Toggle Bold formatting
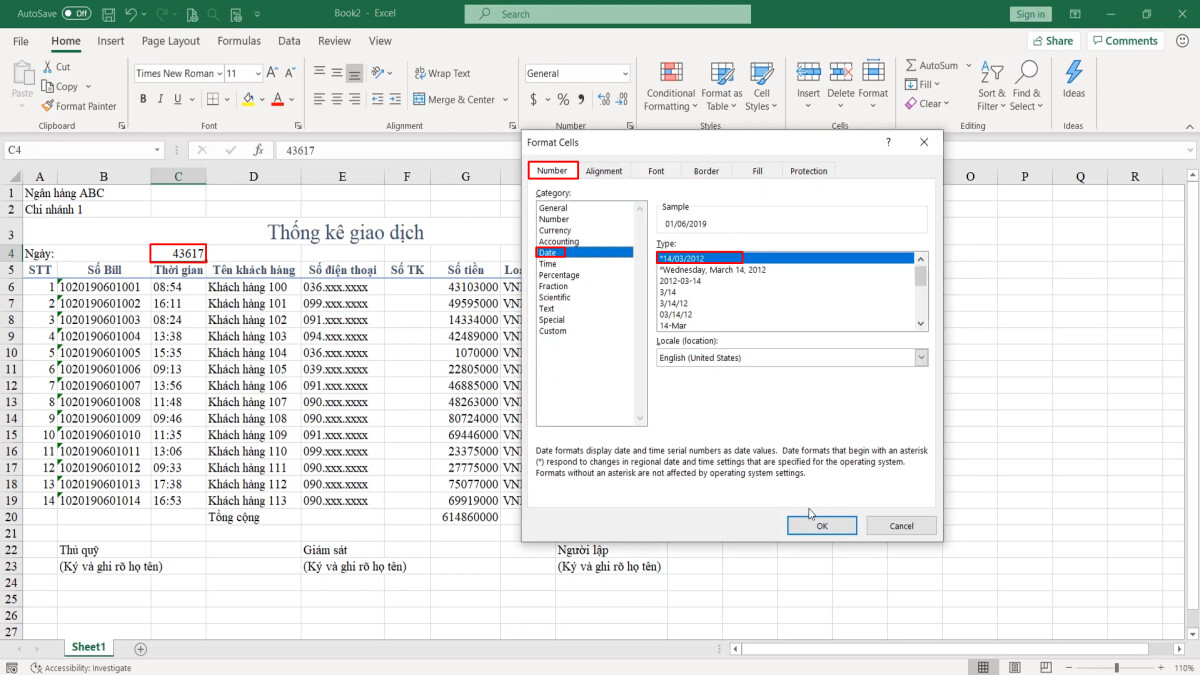 [x=143, y=99]
